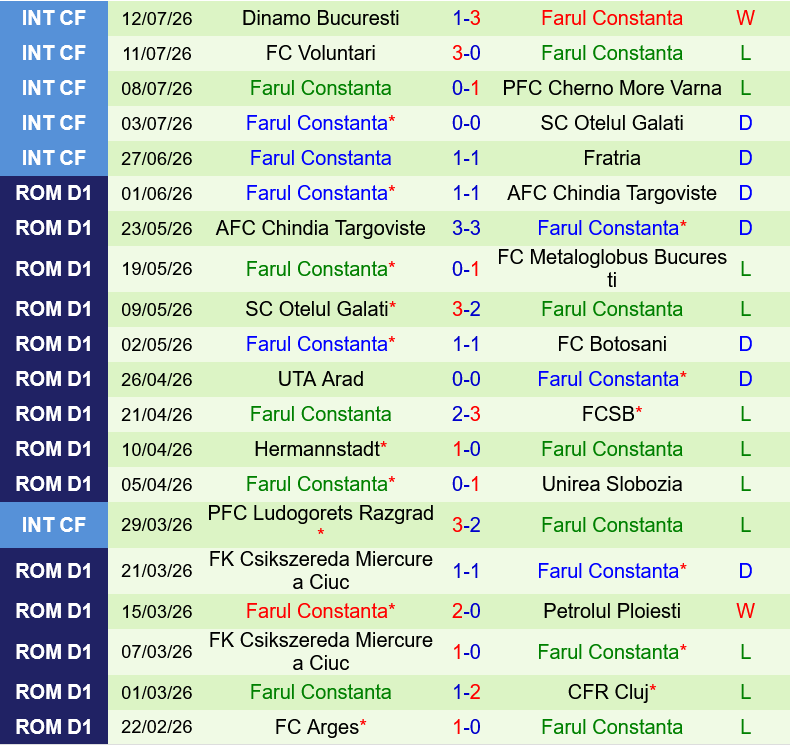Click PFC Cherno More Varna opponent
The image size is (790, 746).
[612, 88]
